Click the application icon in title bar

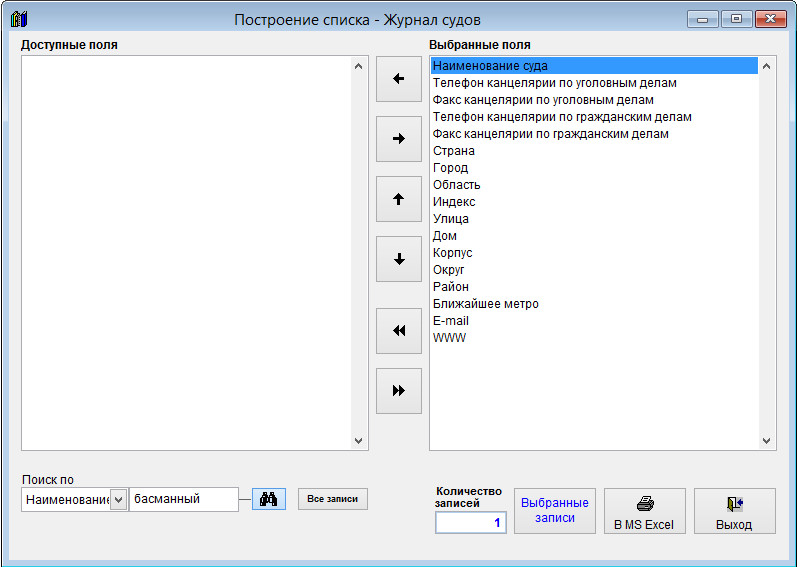click(x=18, y=19)
